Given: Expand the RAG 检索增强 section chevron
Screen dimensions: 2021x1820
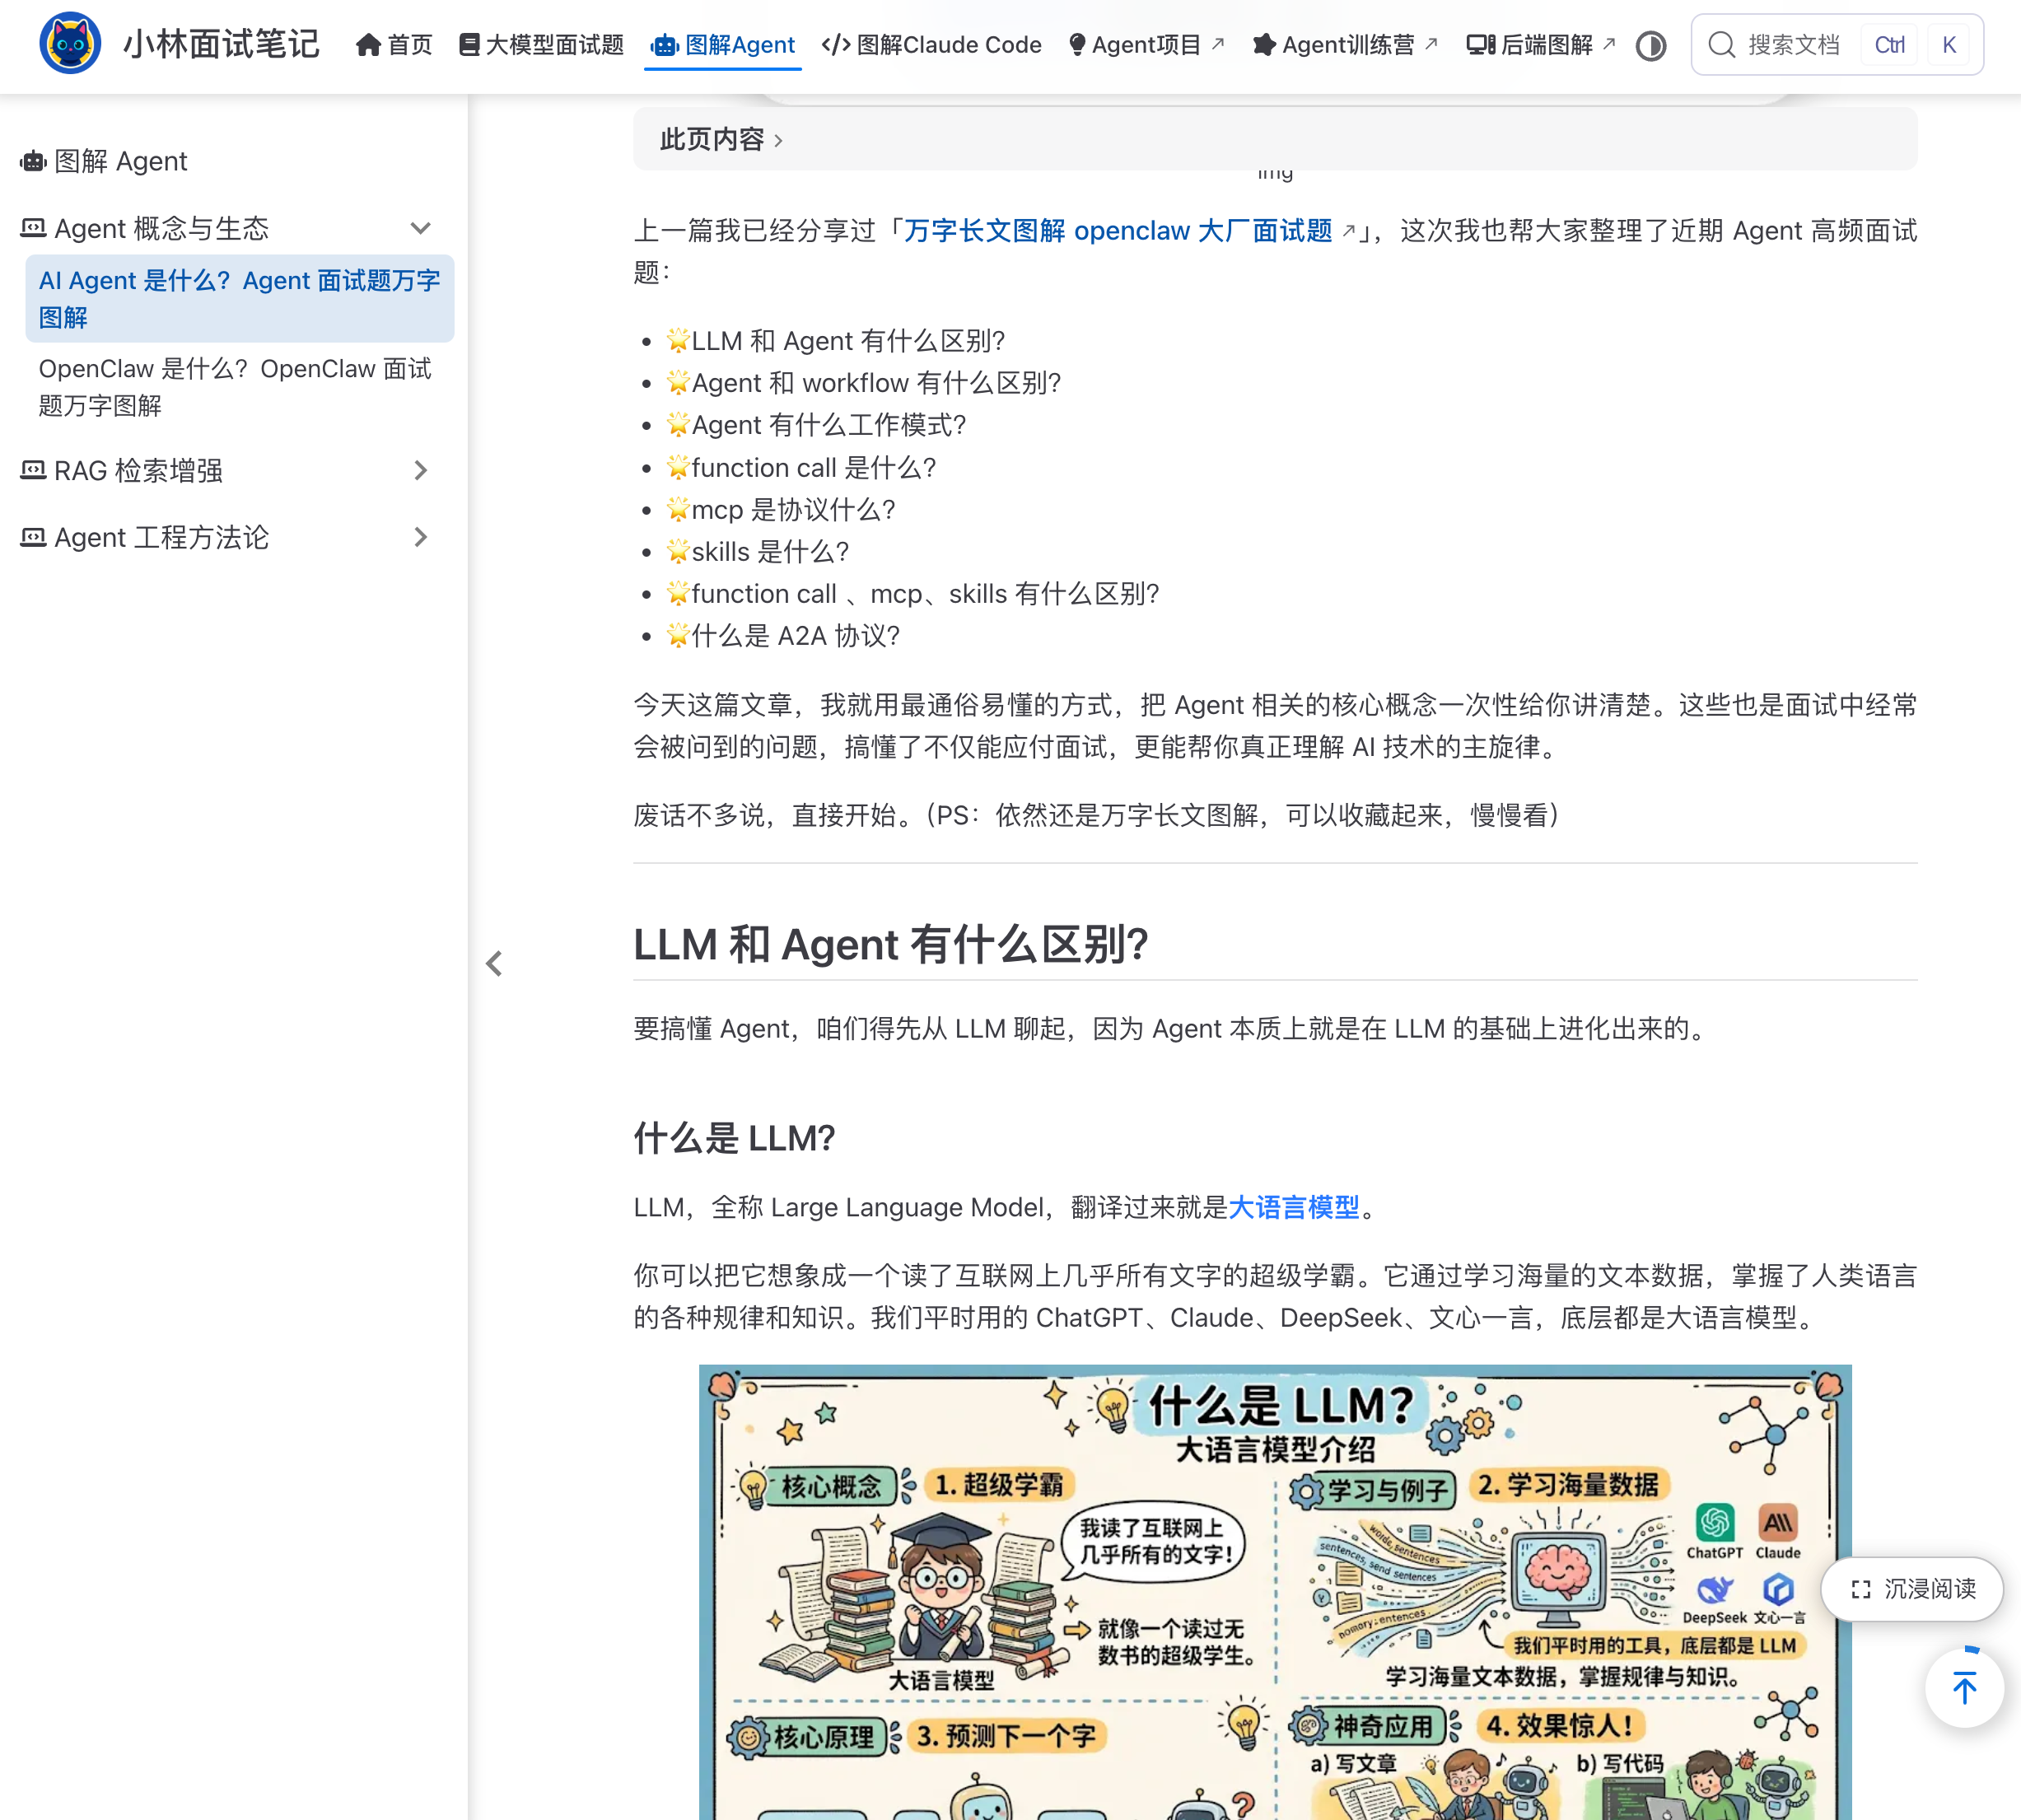Looking at the screenshot, I should (x=421, y=471).
